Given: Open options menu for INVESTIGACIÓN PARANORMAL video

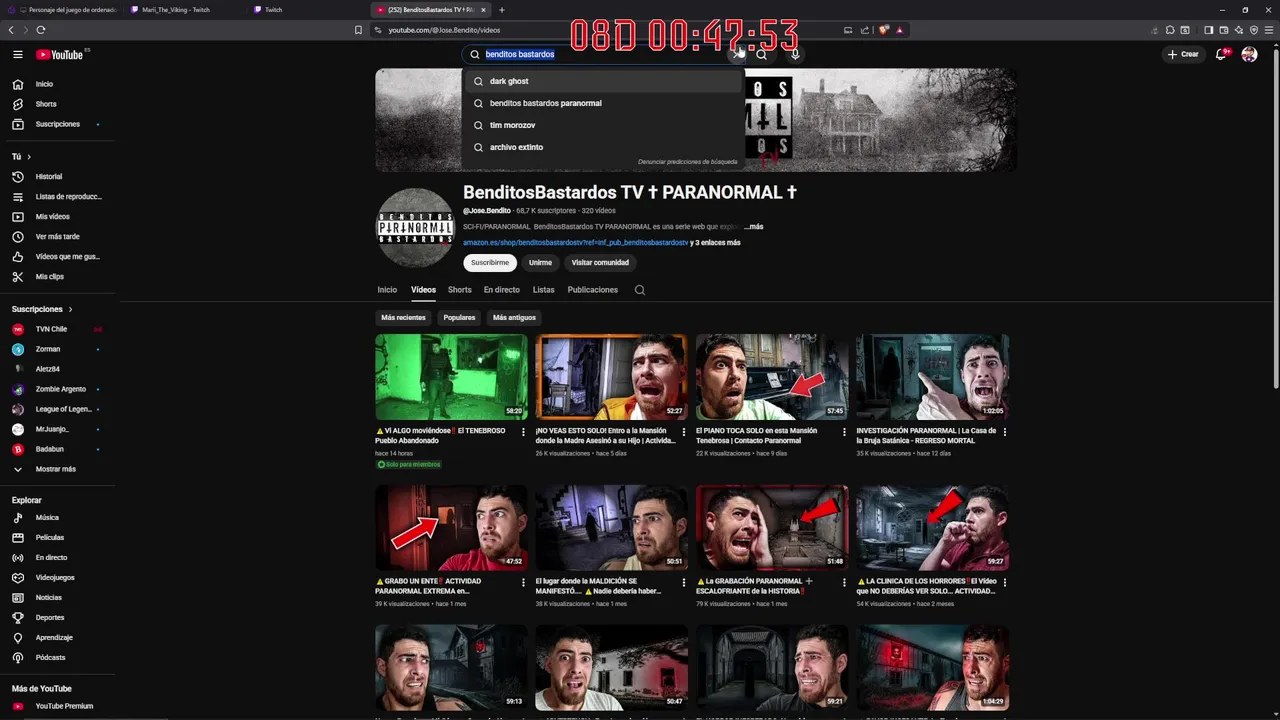Looking at the screenshot, I should pyautogui.click(x=1005, y=432).
